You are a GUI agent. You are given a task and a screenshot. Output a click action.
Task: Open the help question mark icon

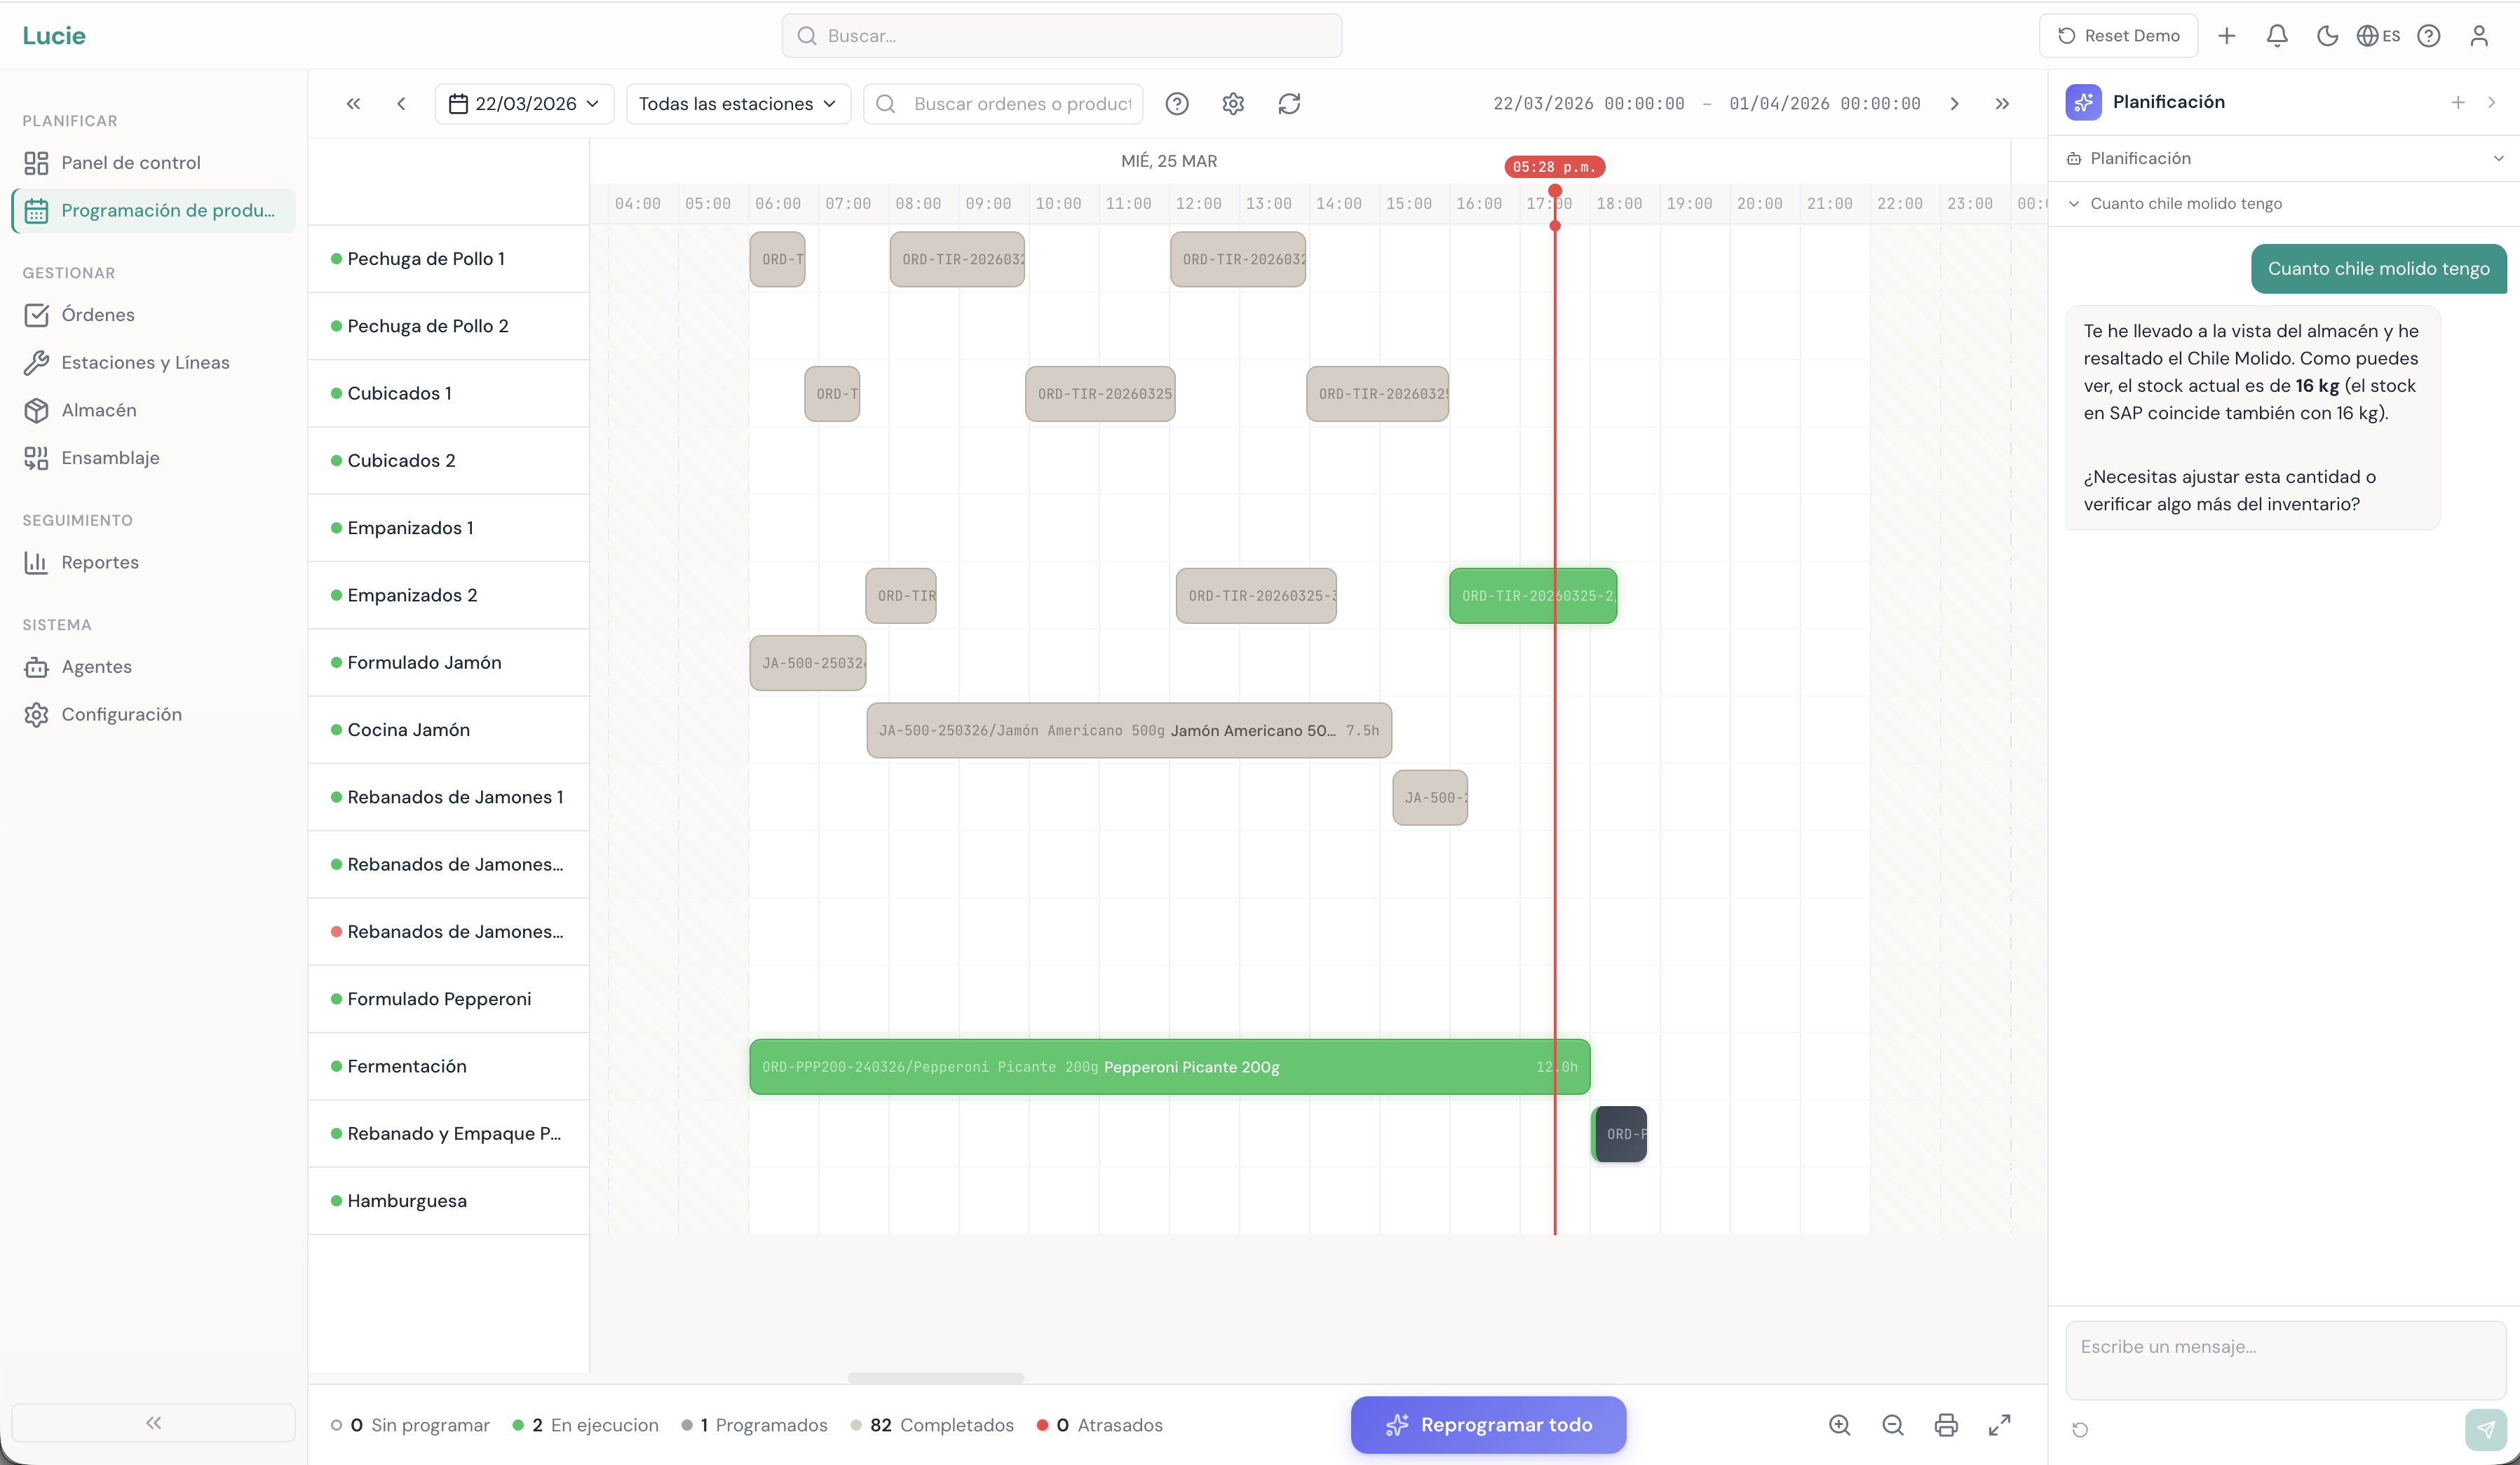[x=2429, y=36]
